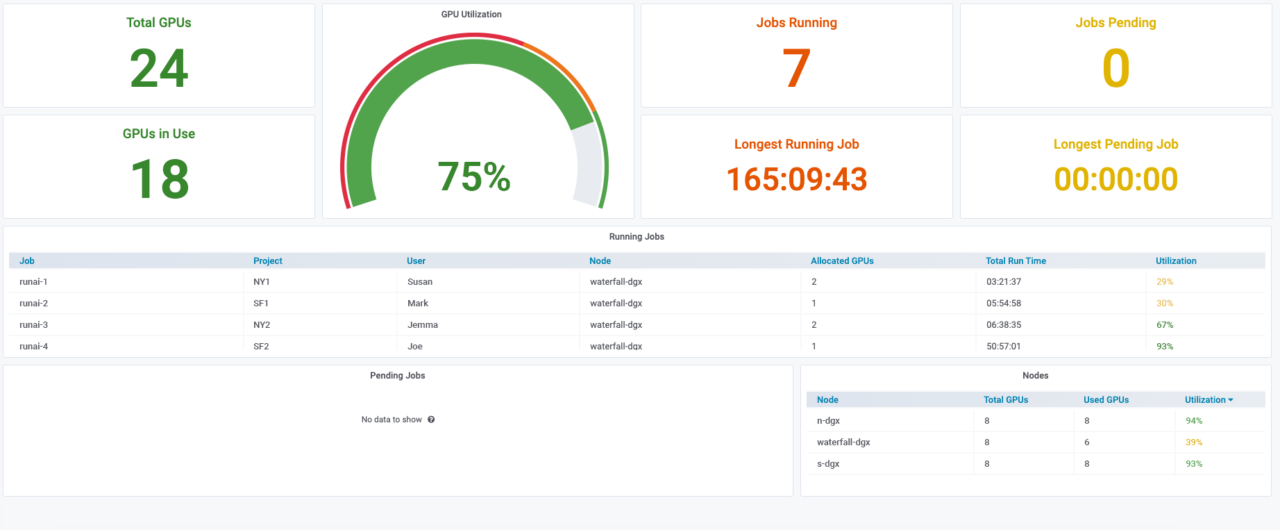Sort running jobs by Total Run Time

coord(1015,261)
